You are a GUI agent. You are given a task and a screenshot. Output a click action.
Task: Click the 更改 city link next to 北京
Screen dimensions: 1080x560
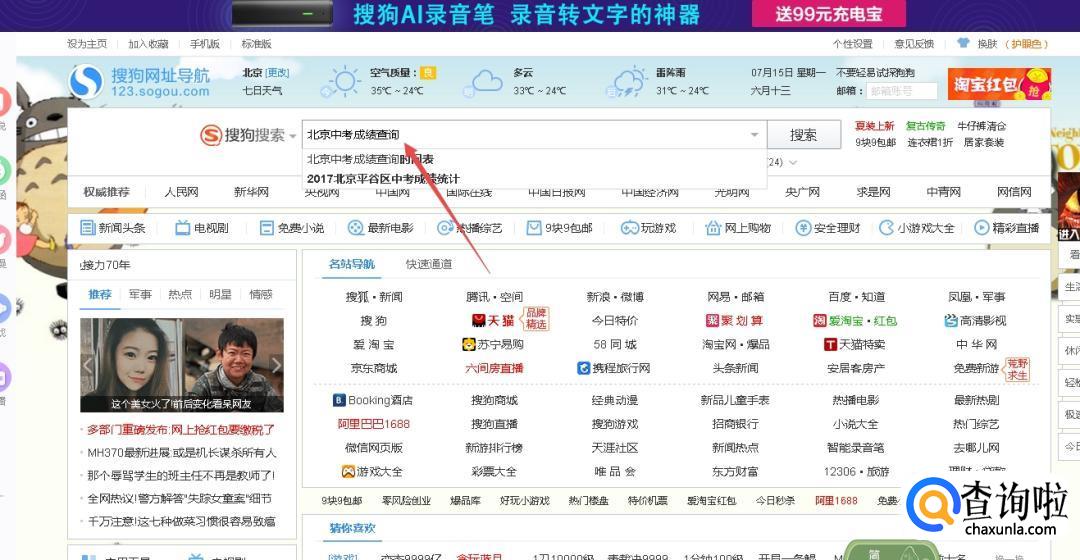click(x=277, y=73)
